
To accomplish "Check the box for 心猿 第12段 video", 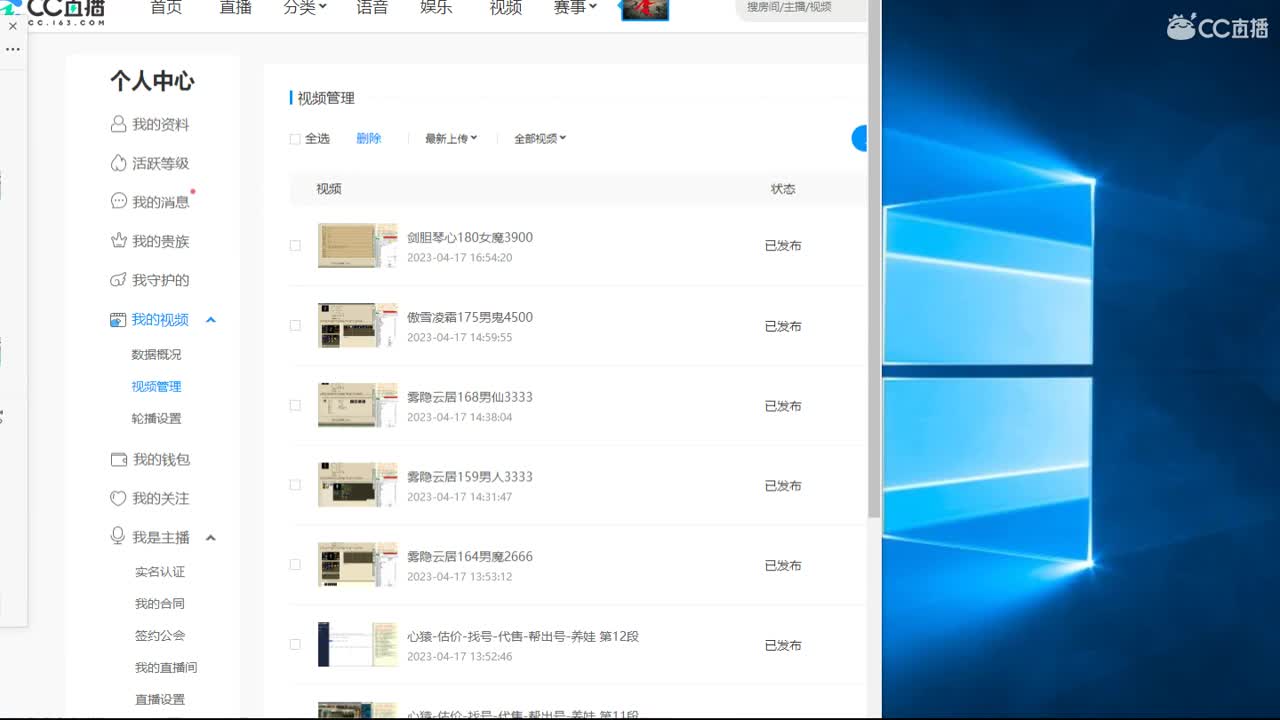I will [295, 645].
